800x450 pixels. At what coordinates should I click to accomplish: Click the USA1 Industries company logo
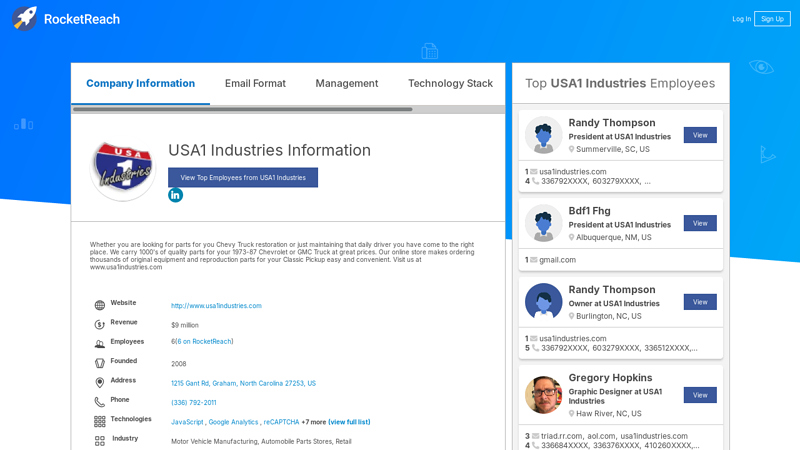pos(122,169)
